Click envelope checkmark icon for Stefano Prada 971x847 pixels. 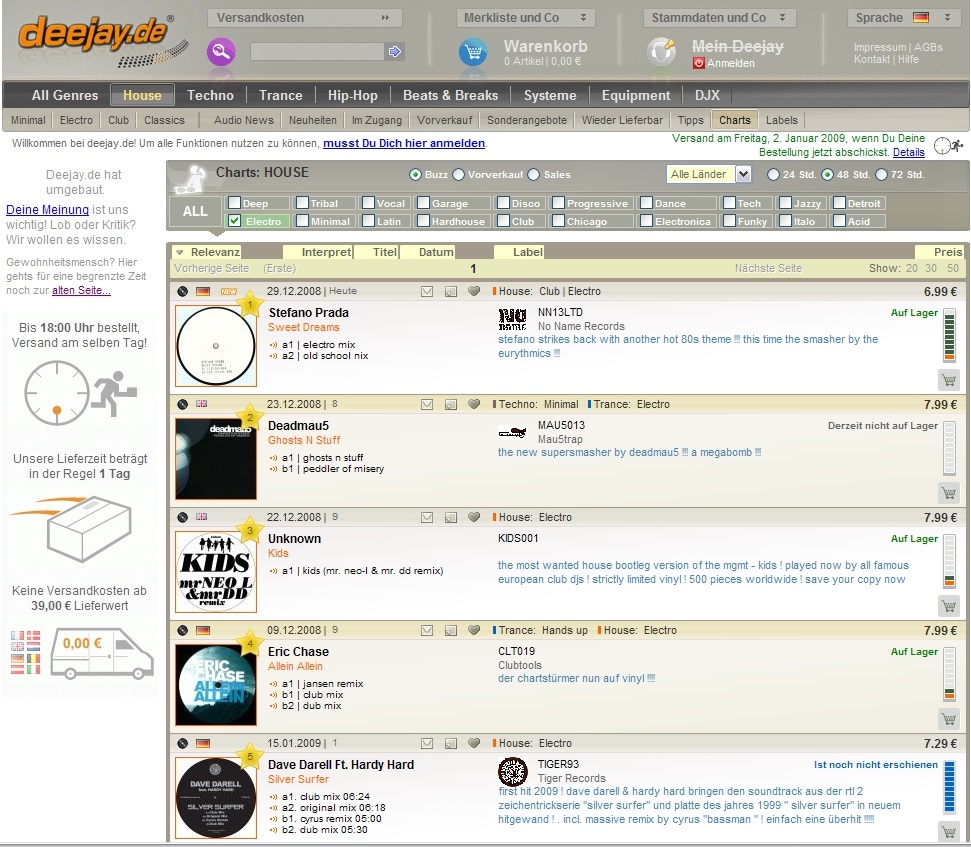[427, 291]
